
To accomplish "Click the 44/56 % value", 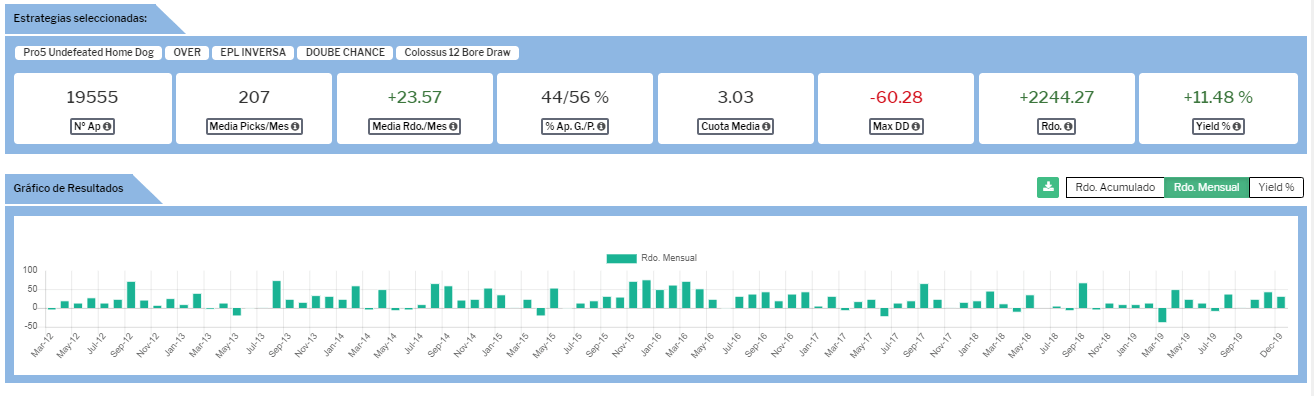I will [574, 97].
